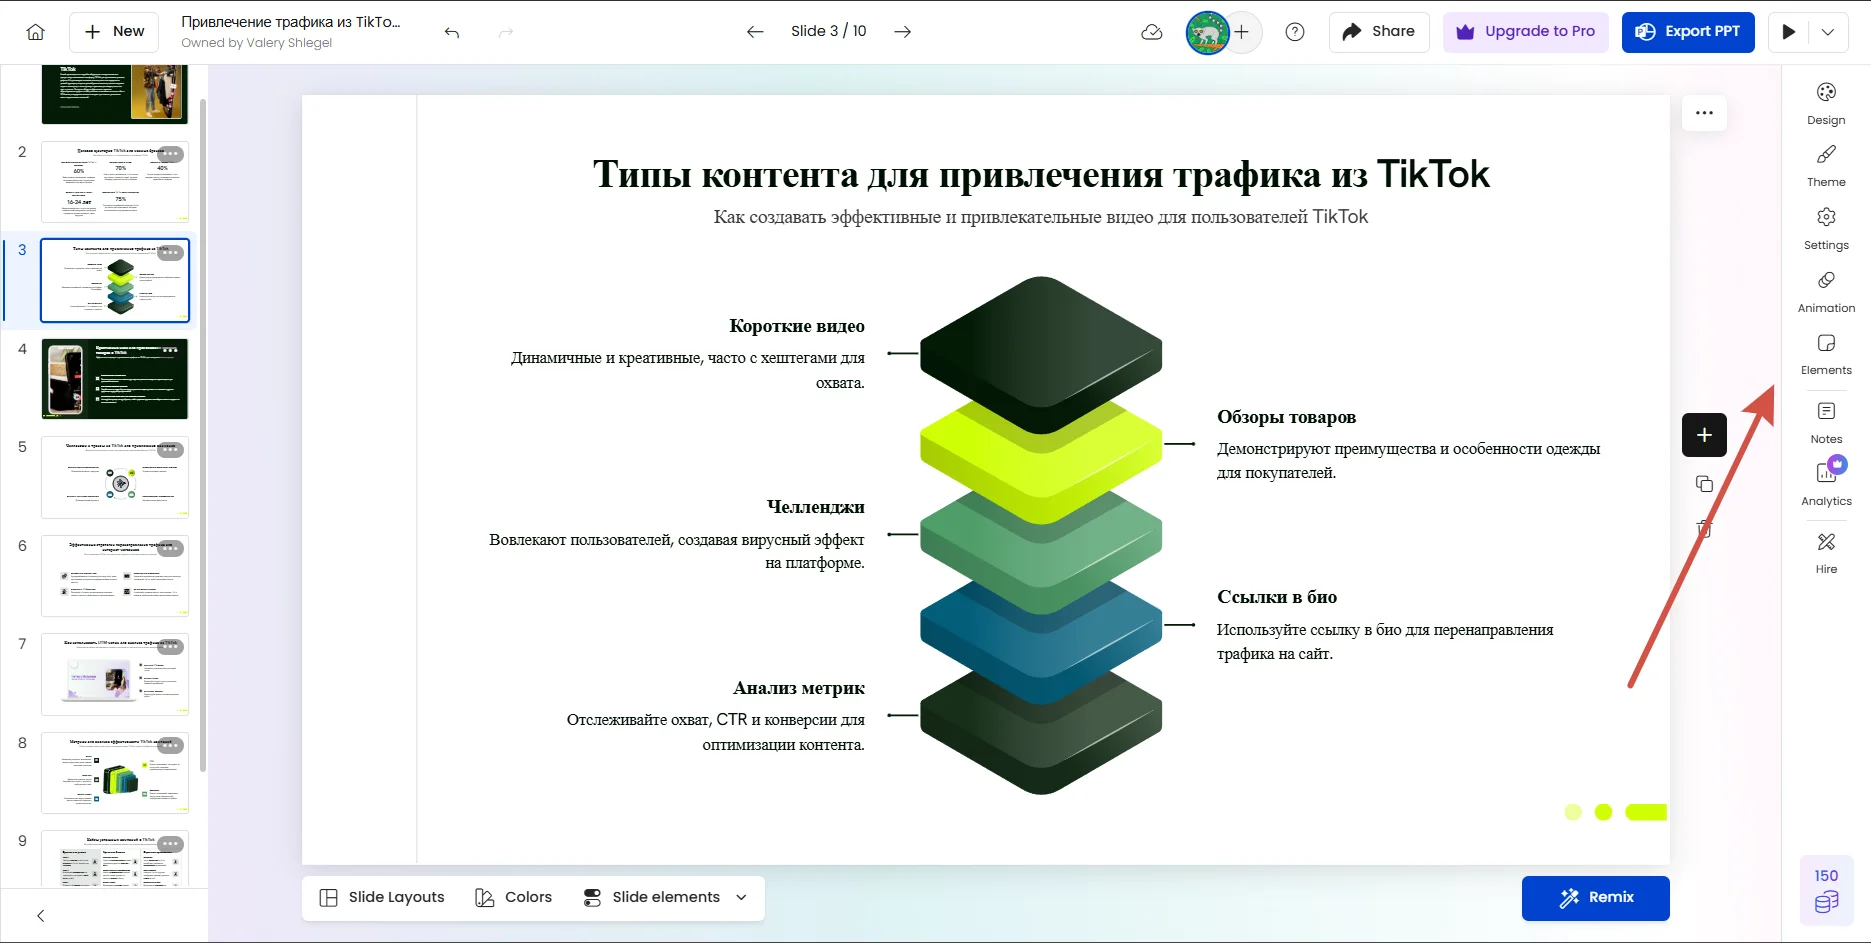Click the slide thumbnails scrollbar

click(x=203, y=435)
